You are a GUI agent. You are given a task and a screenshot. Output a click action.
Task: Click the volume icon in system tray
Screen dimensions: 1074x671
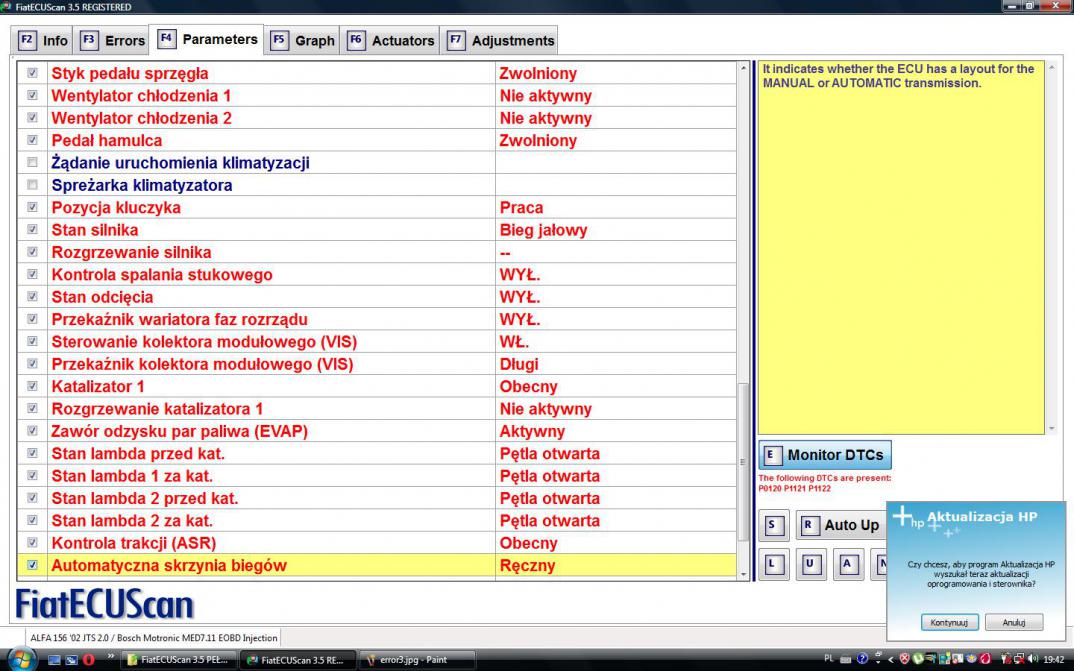point(1035,660)
